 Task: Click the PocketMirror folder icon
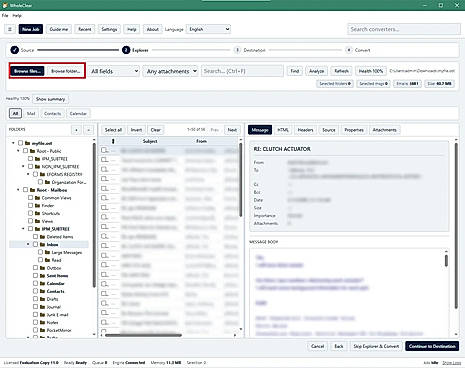(x=43, y=330)
